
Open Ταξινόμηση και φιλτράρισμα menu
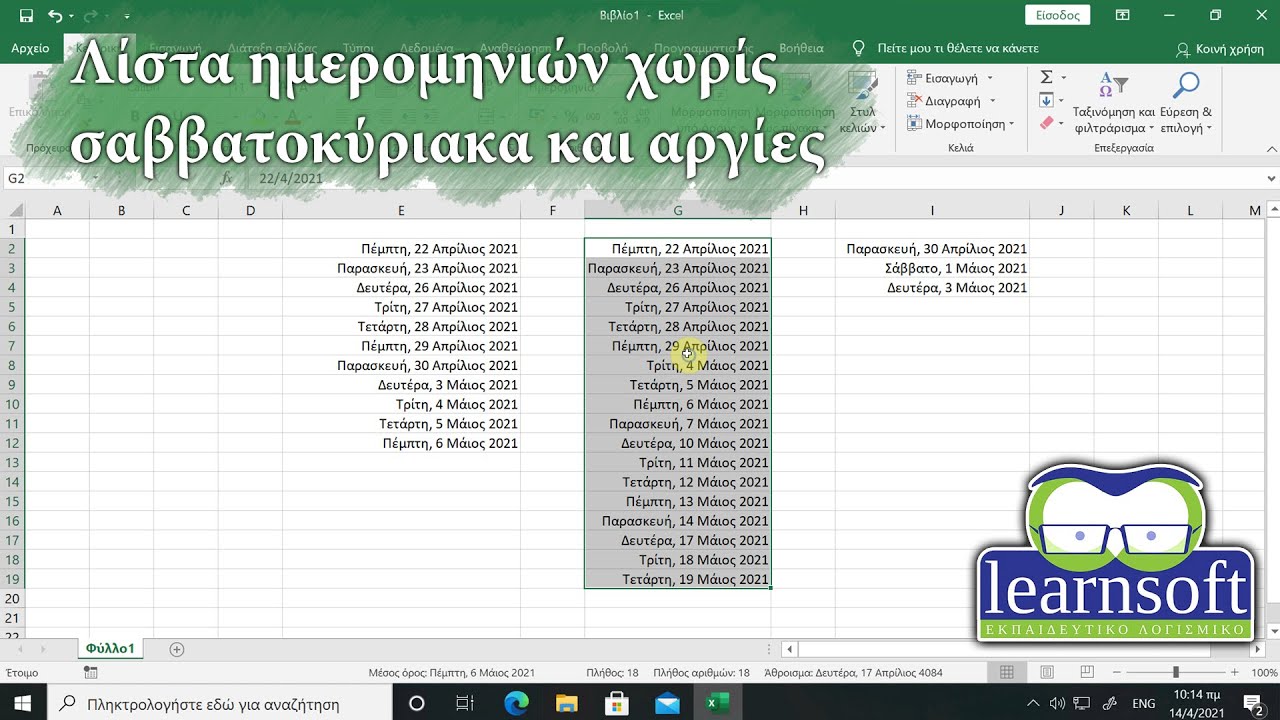1113,103
